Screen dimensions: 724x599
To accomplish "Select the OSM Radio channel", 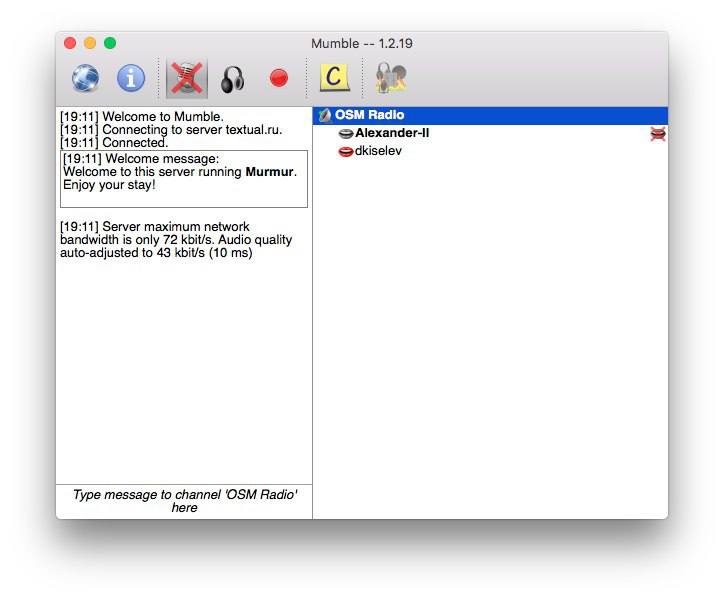I will (490, 115).
